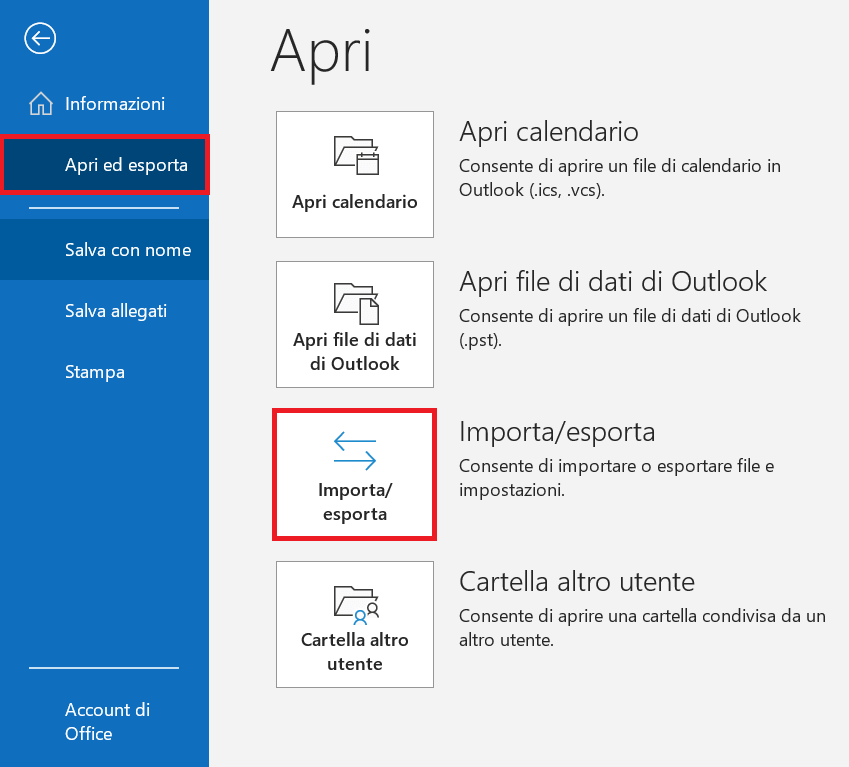Click the Cartella altro utente heading
849x767 pixels.
tap(577, 582)
